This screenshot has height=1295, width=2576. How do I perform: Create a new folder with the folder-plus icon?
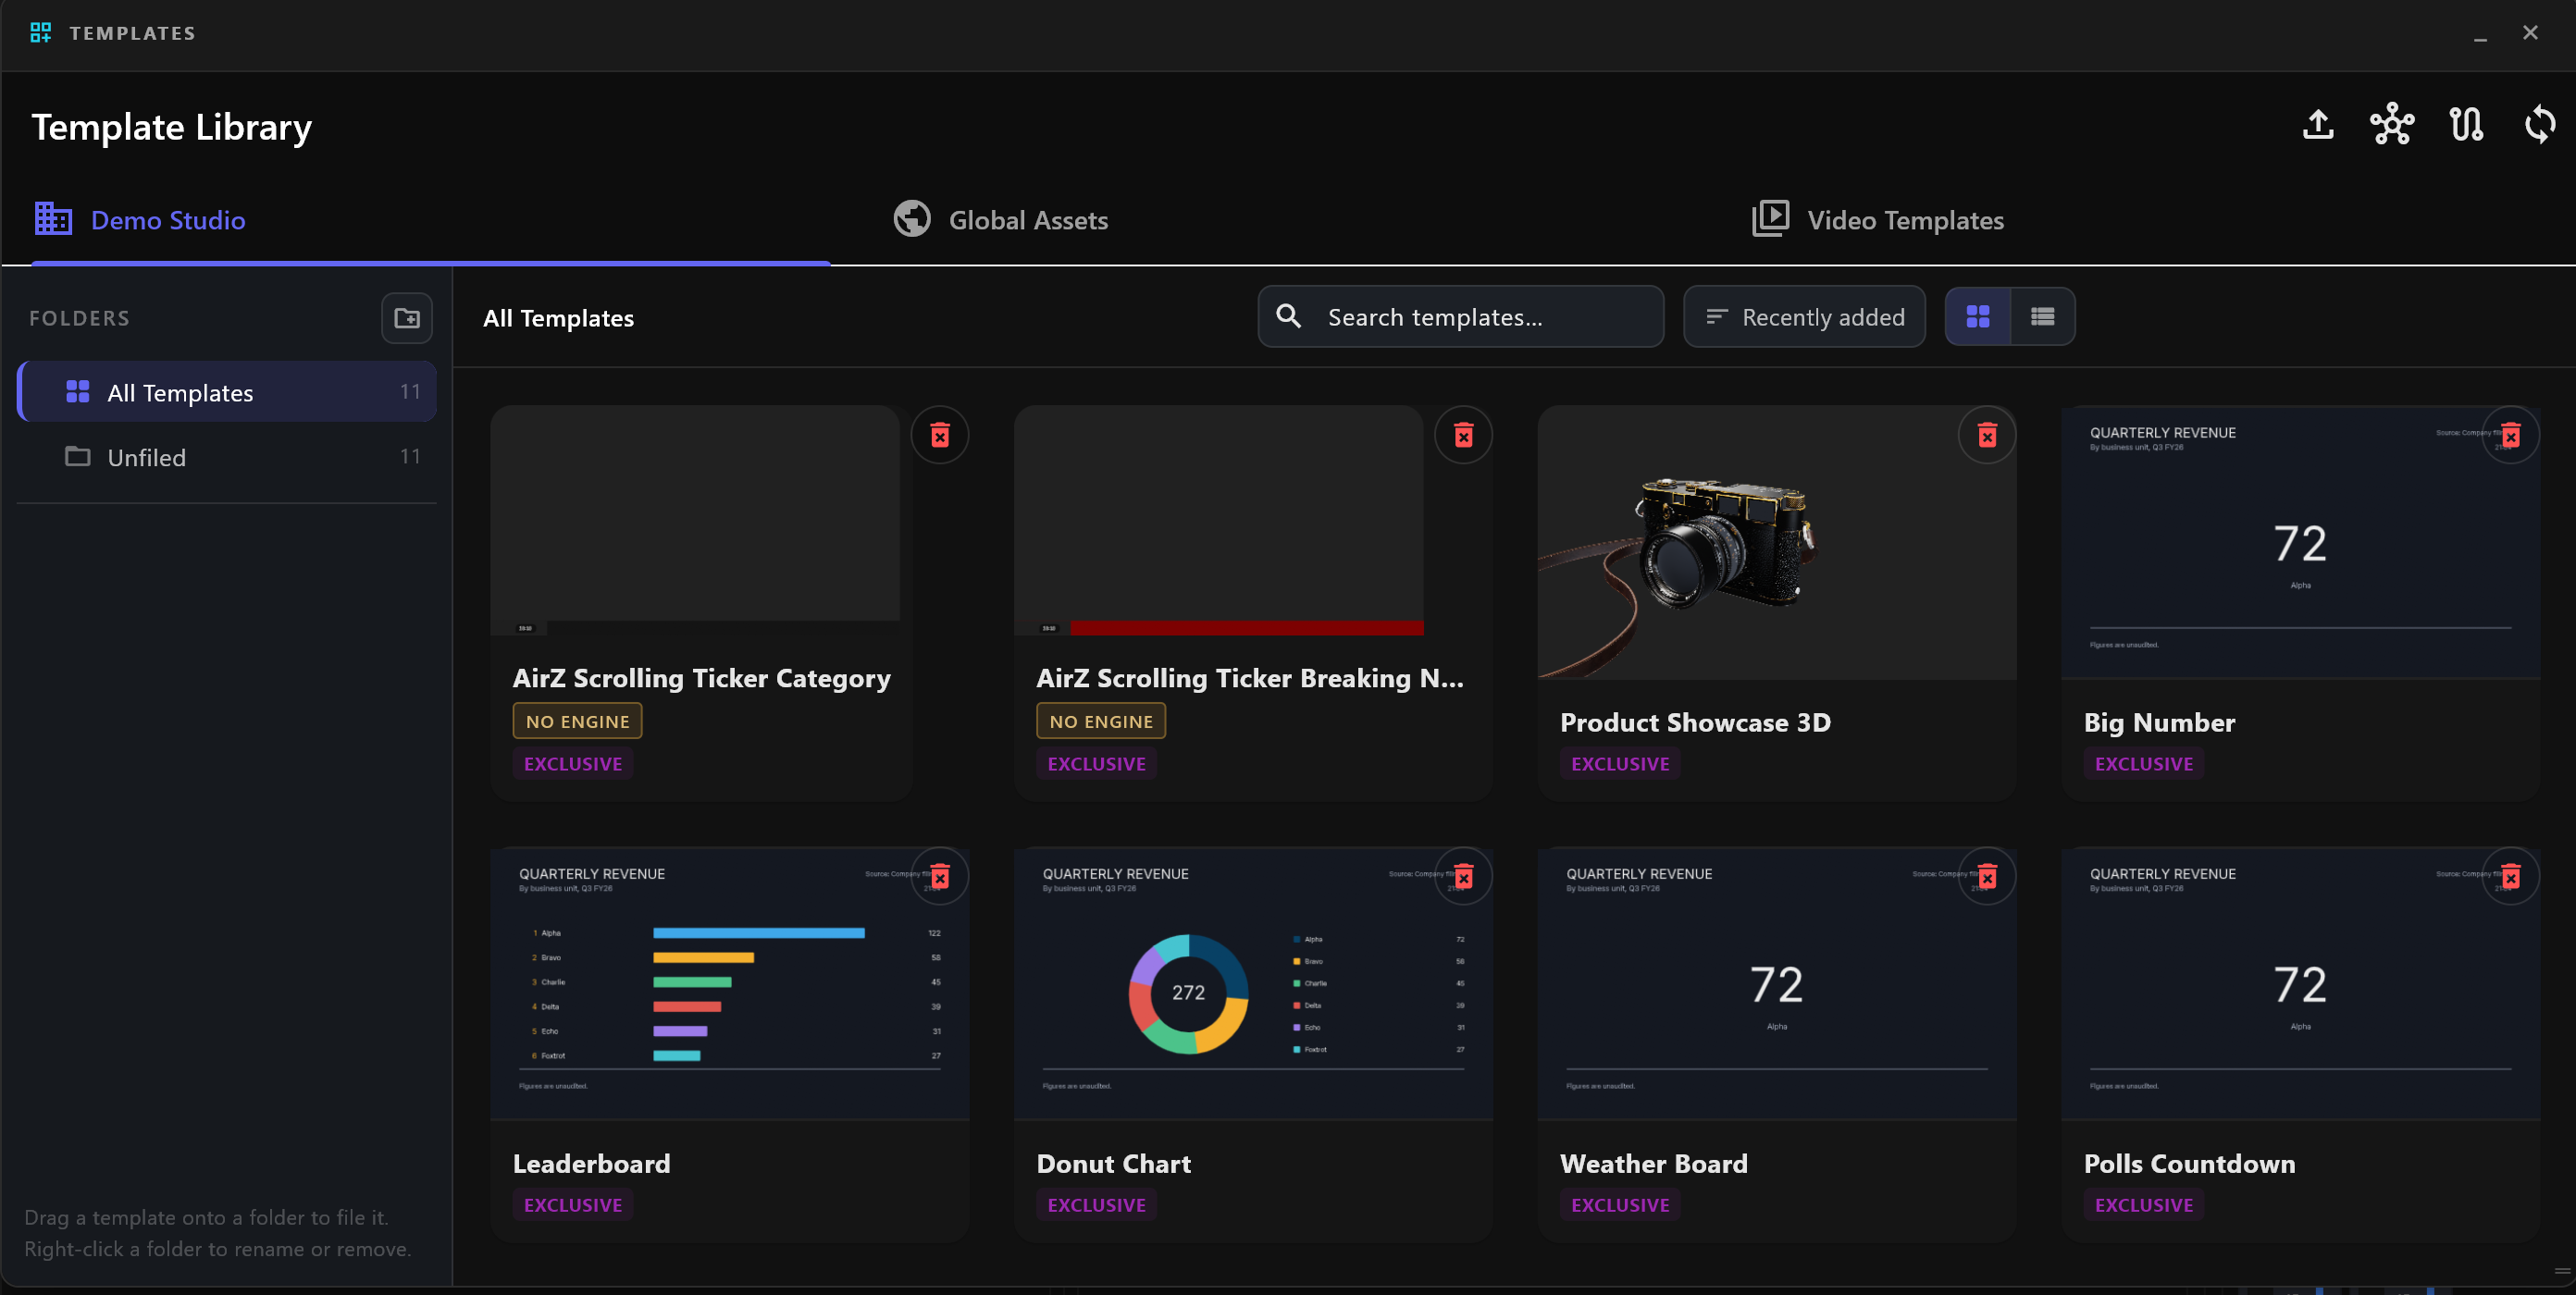tap(407, 318)
